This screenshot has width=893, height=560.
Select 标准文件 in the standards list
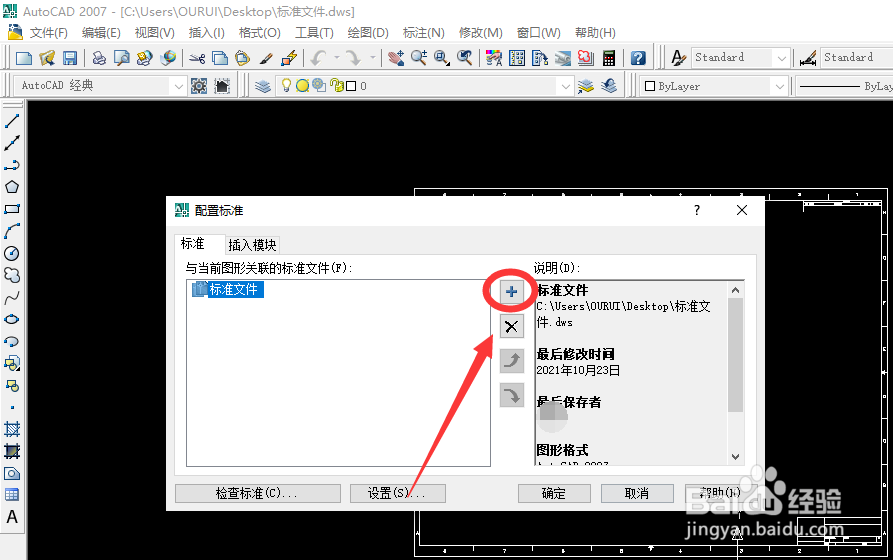tap(228, 289)
